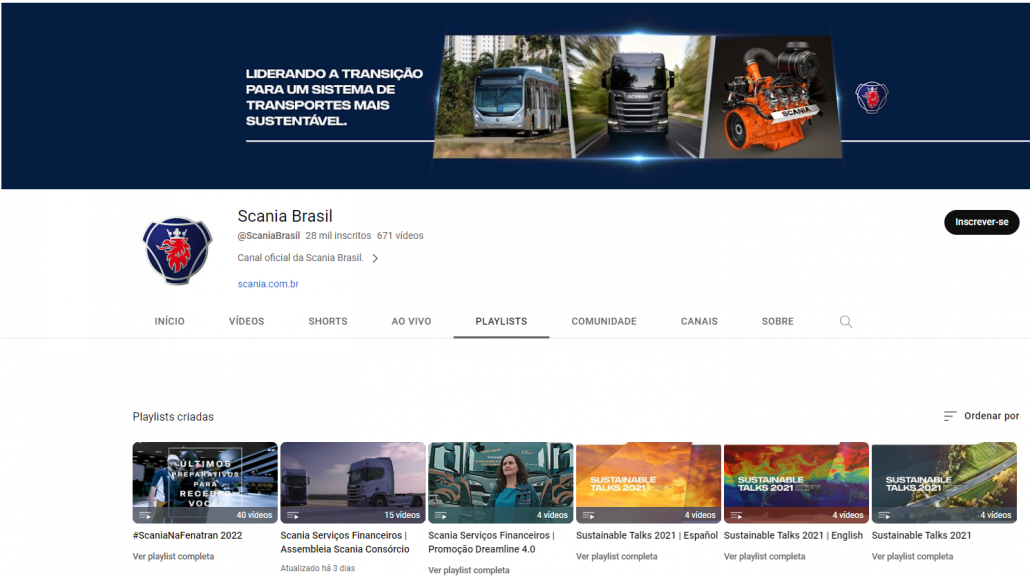The width and height of the screenshot is (1030, 576).
Task: Open the Ordenar por dropdown
Action: (x=981, y=416)
